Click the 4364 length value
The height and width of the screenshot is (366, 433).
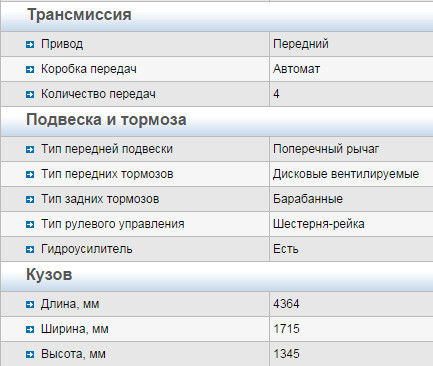(286, 304)
